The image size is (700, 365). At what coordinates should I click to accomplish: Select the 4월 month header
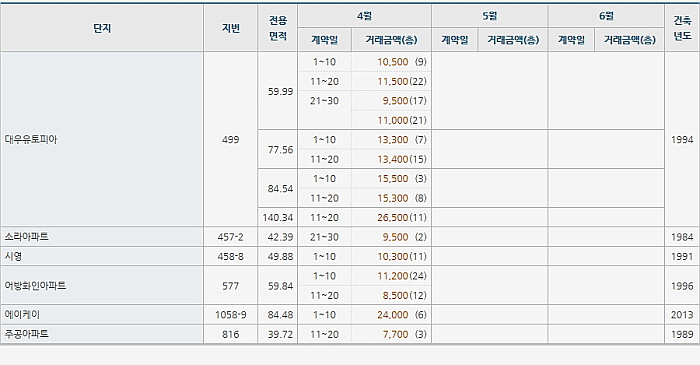(x=364, y=16)
